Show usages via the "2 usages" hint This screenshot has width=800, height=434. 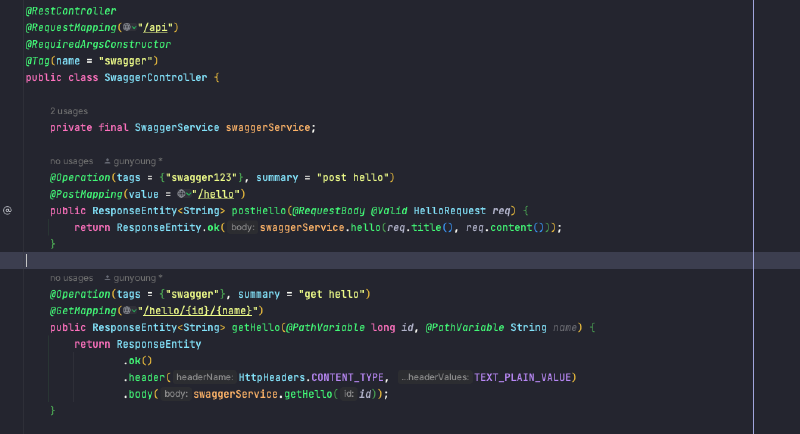coord(69,111)
